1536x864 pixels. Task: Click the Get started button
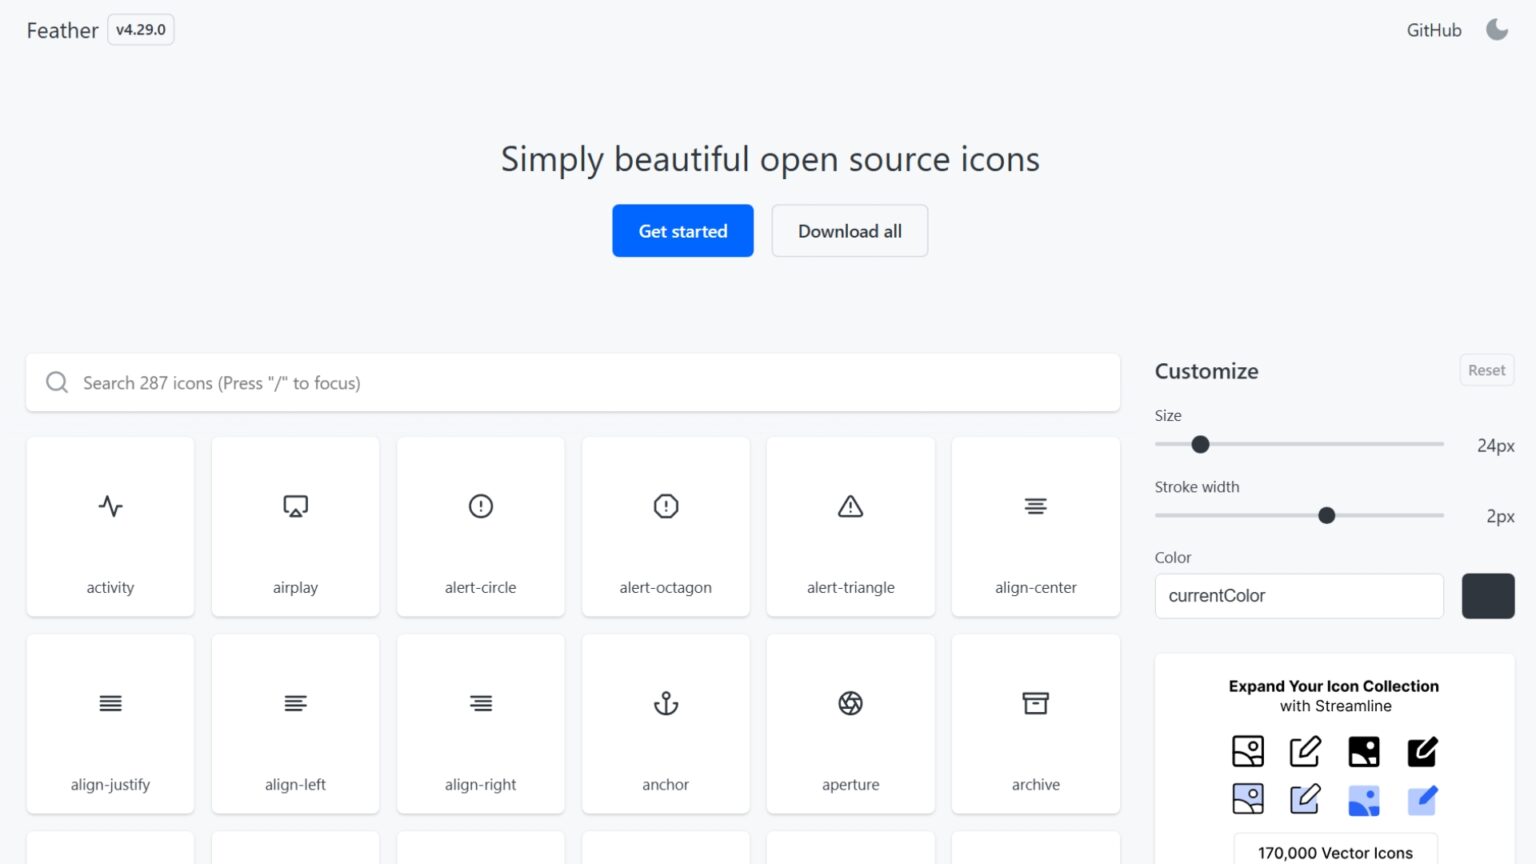click(x=682, y=230)
